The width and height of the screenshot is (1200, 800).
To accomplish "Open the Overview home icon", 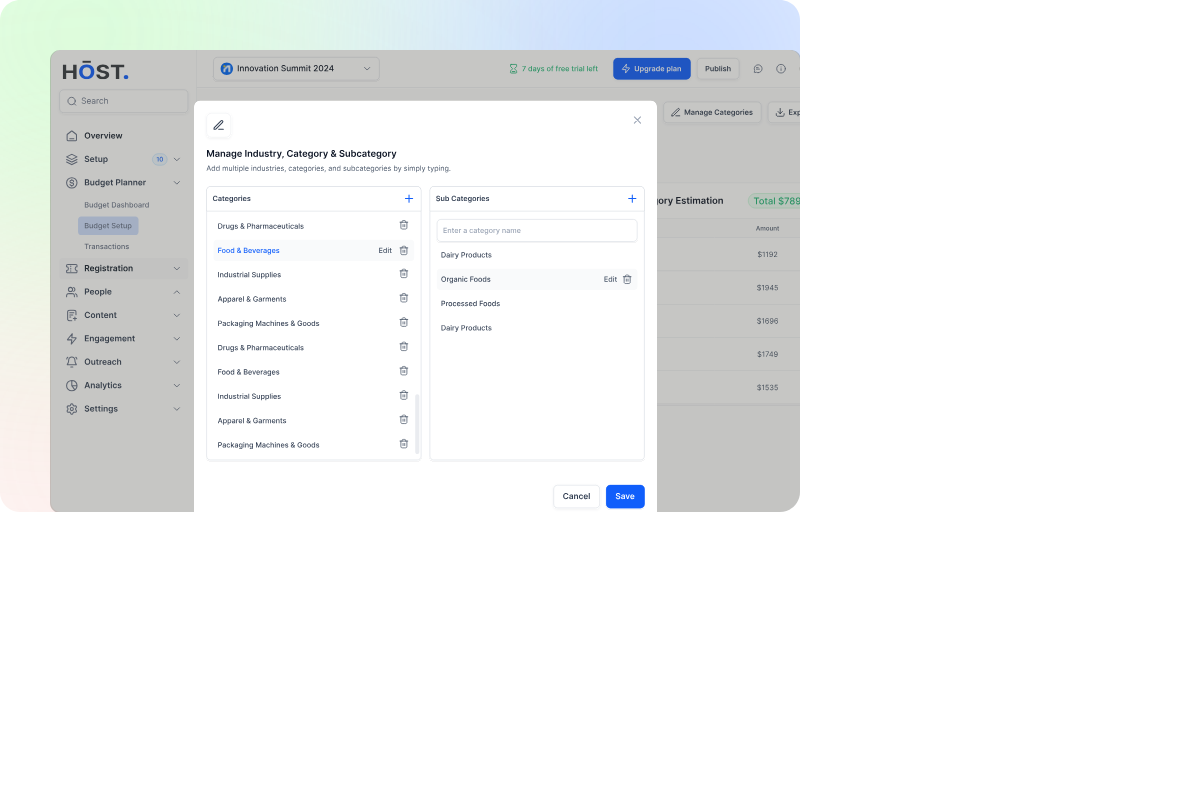I will (x=71, y=136).
